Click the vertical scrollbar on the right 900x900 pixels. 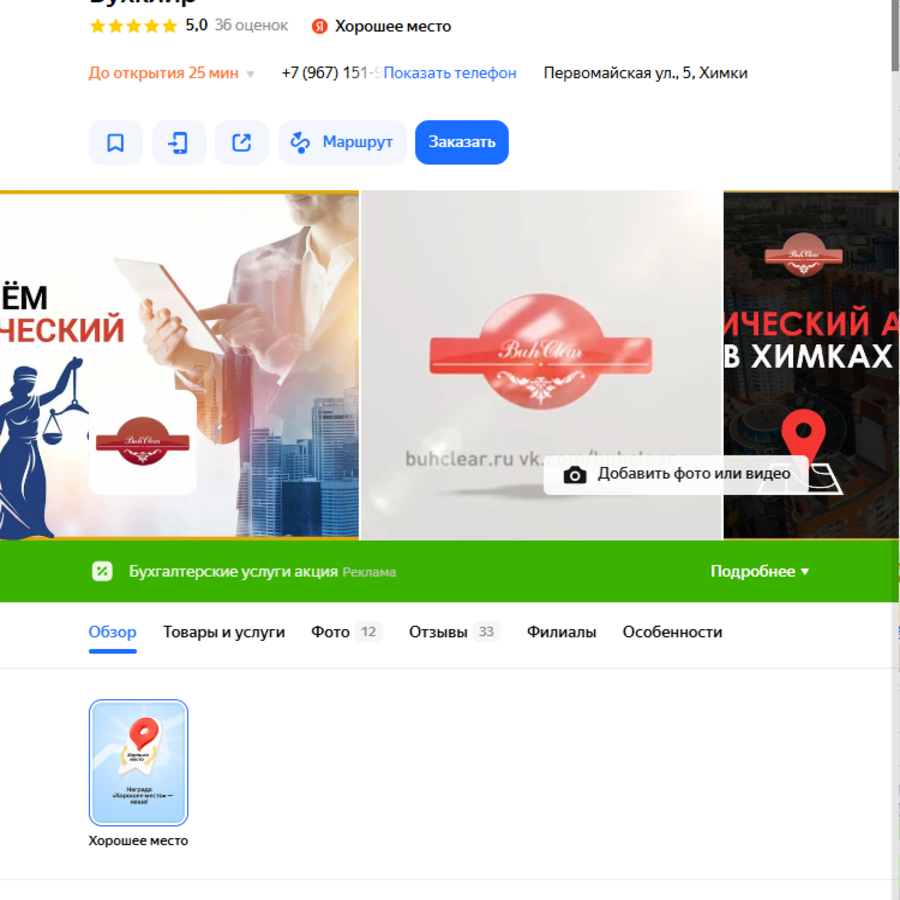[895, 34]
